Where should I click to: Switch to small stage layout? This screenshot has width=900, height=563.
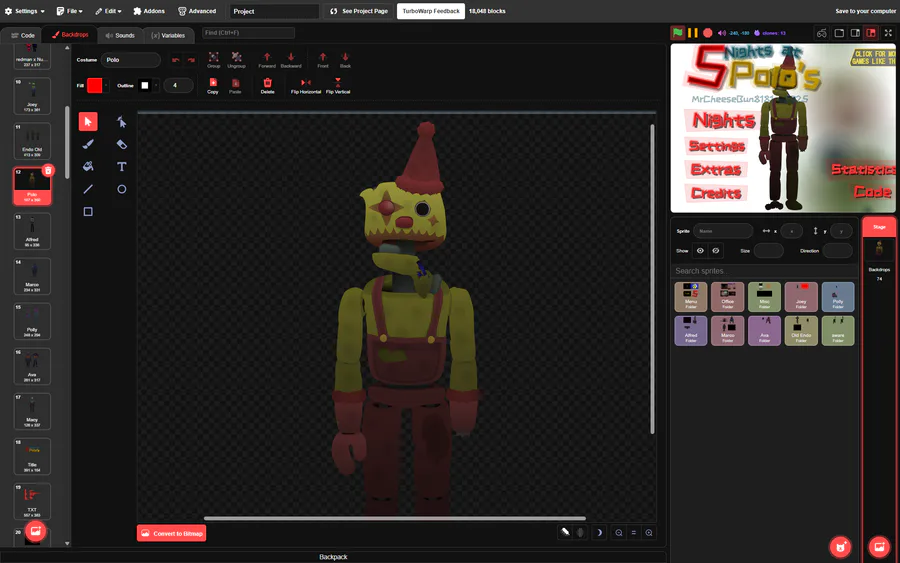[855, 33]
